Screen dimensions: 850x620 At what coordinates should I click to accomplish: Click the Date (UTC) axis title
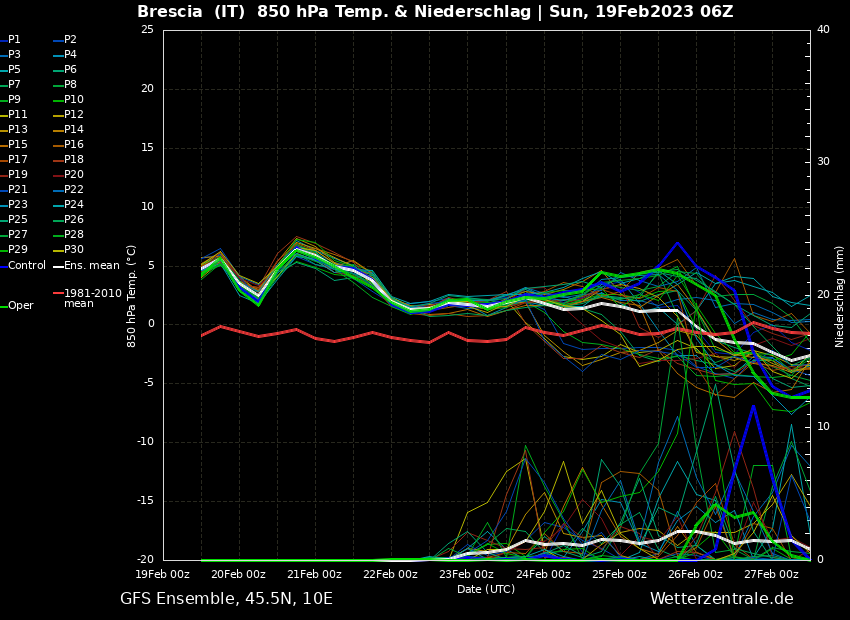click(486, 589)
